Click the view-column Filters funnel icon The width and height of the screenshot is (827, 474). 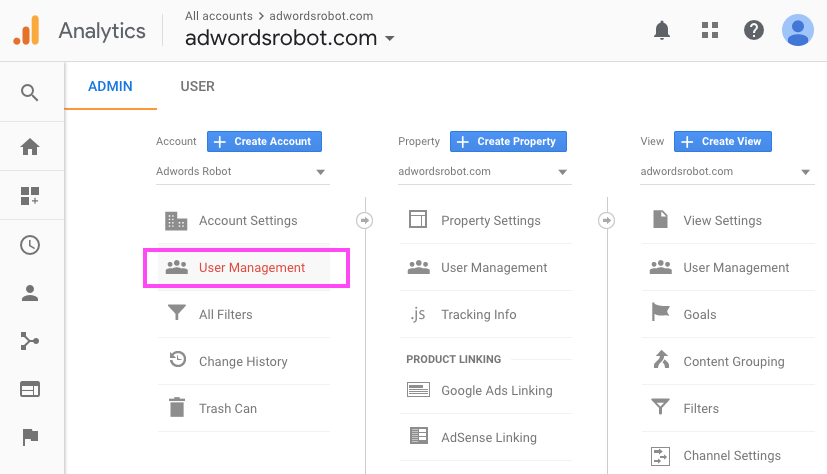click(x=660, y=407)
